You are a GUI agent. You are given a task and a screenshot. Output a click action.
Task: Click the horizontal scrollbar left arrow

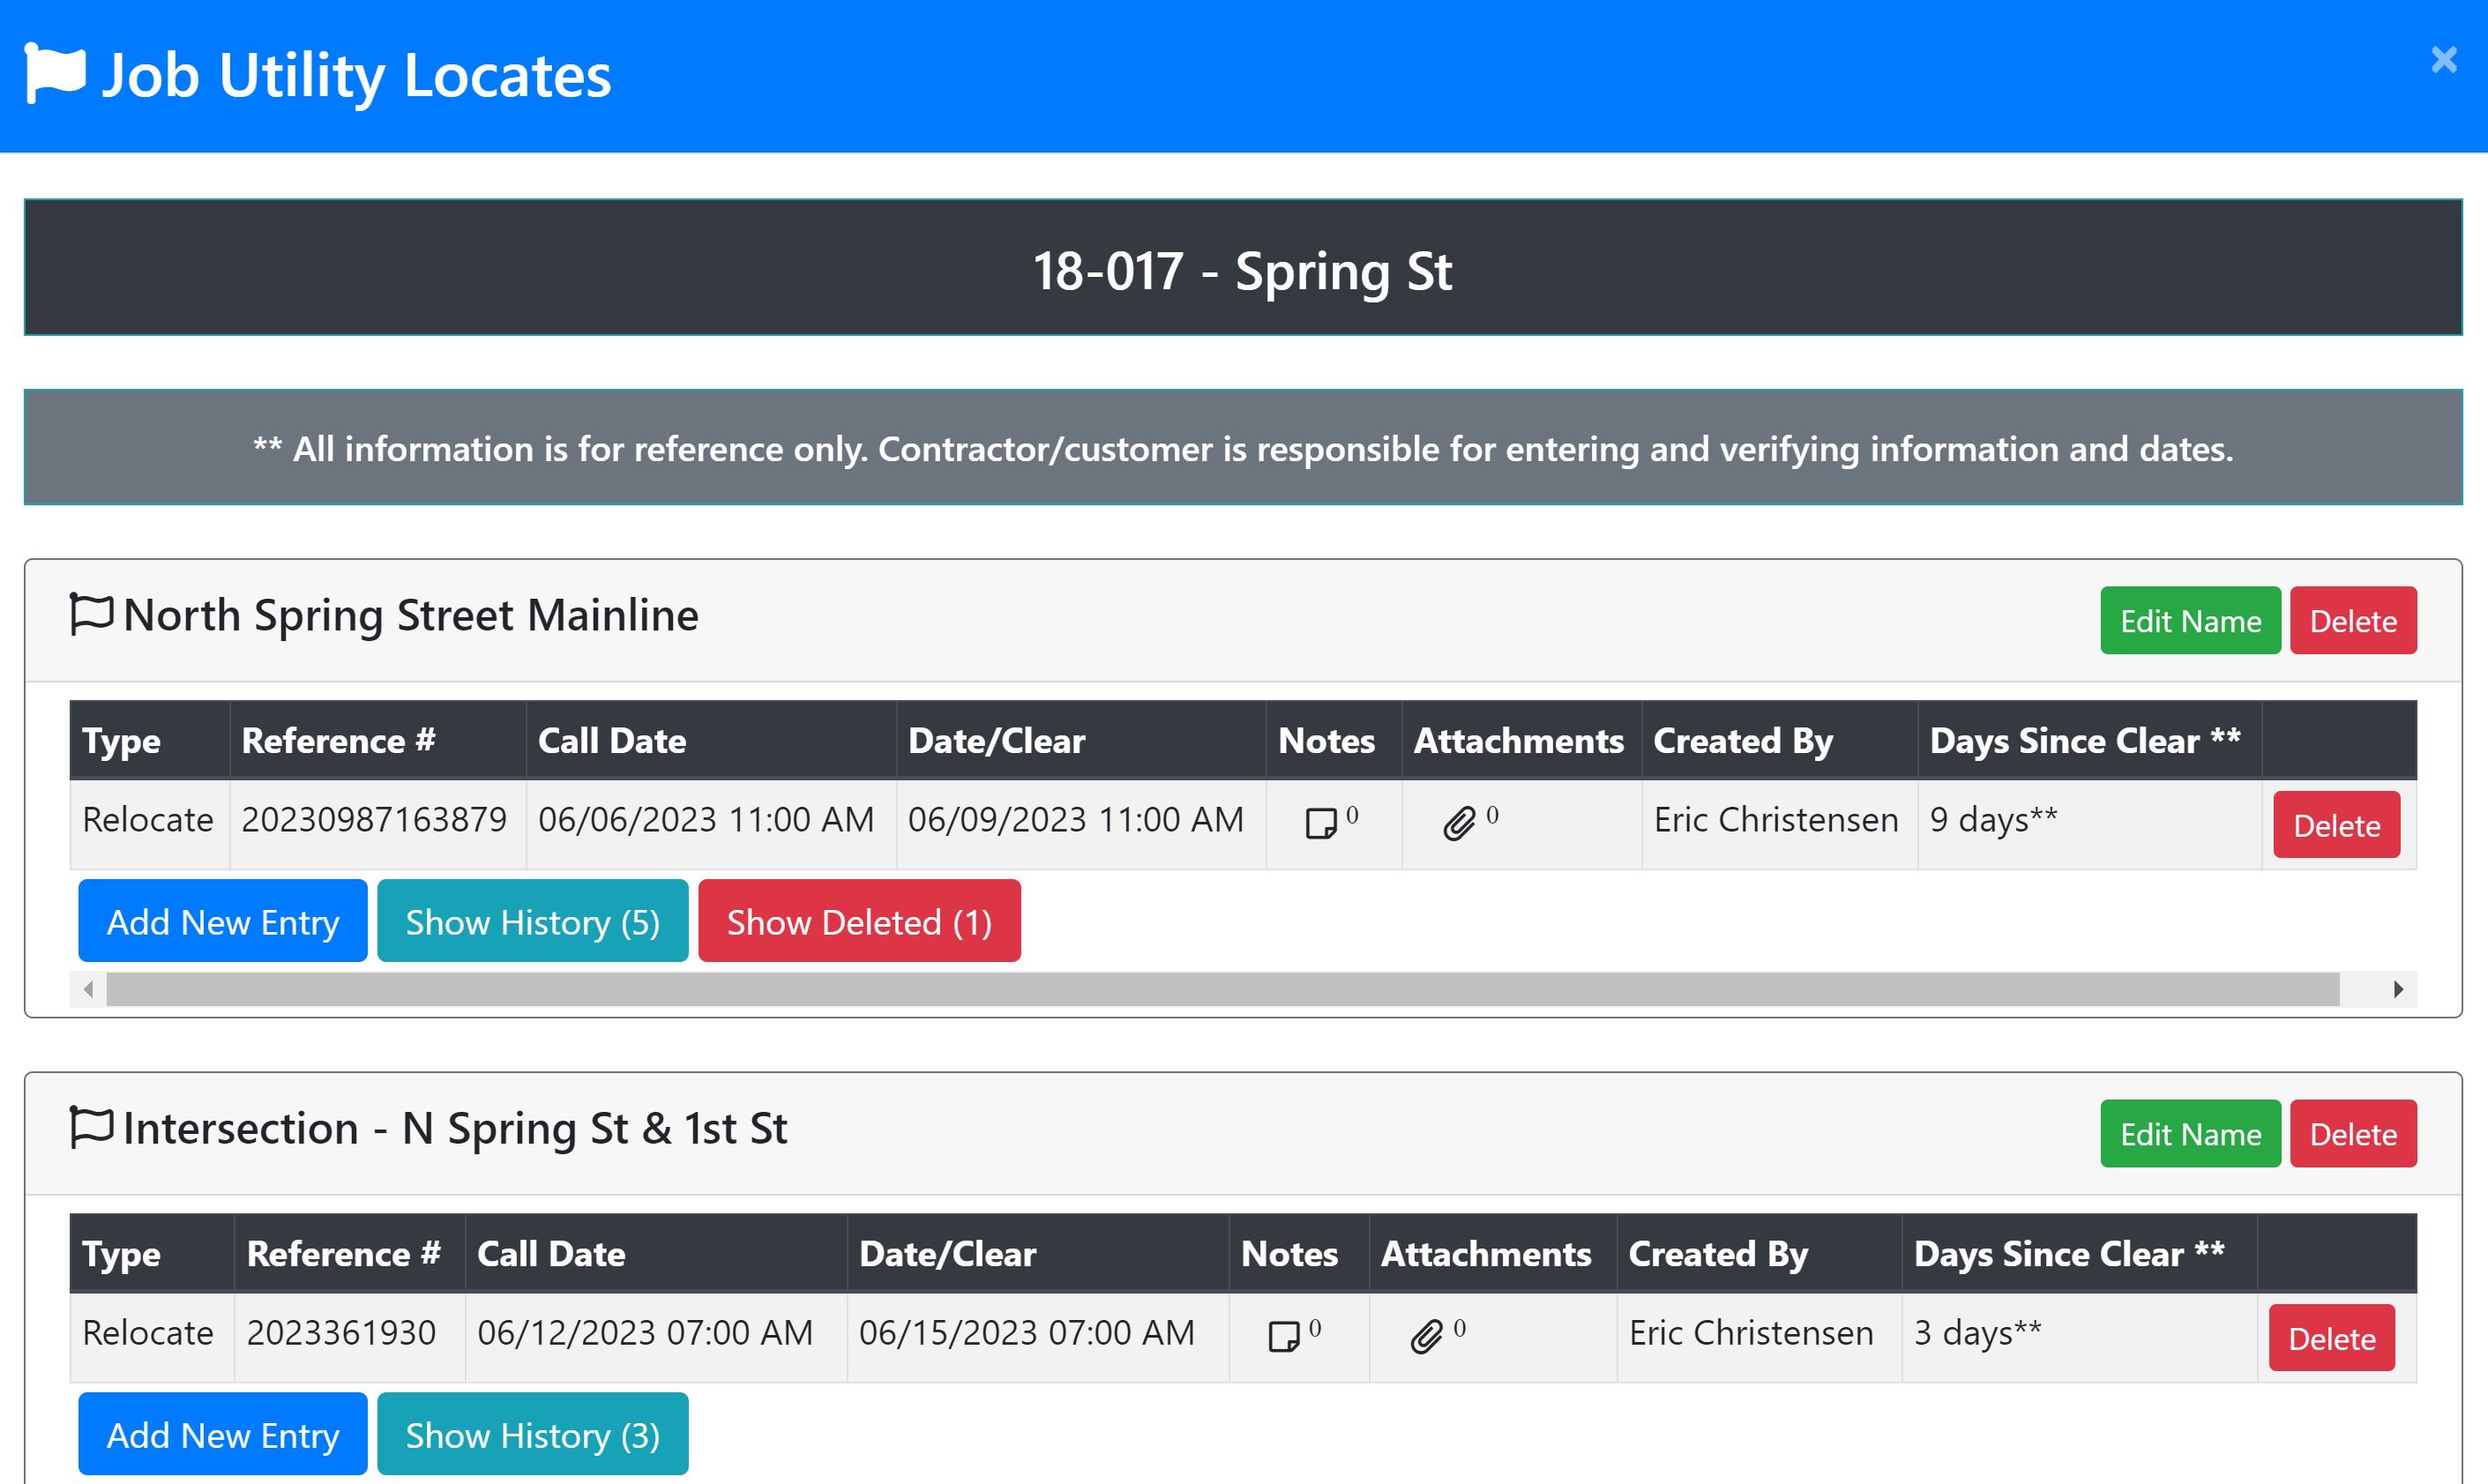coord(88,989)
